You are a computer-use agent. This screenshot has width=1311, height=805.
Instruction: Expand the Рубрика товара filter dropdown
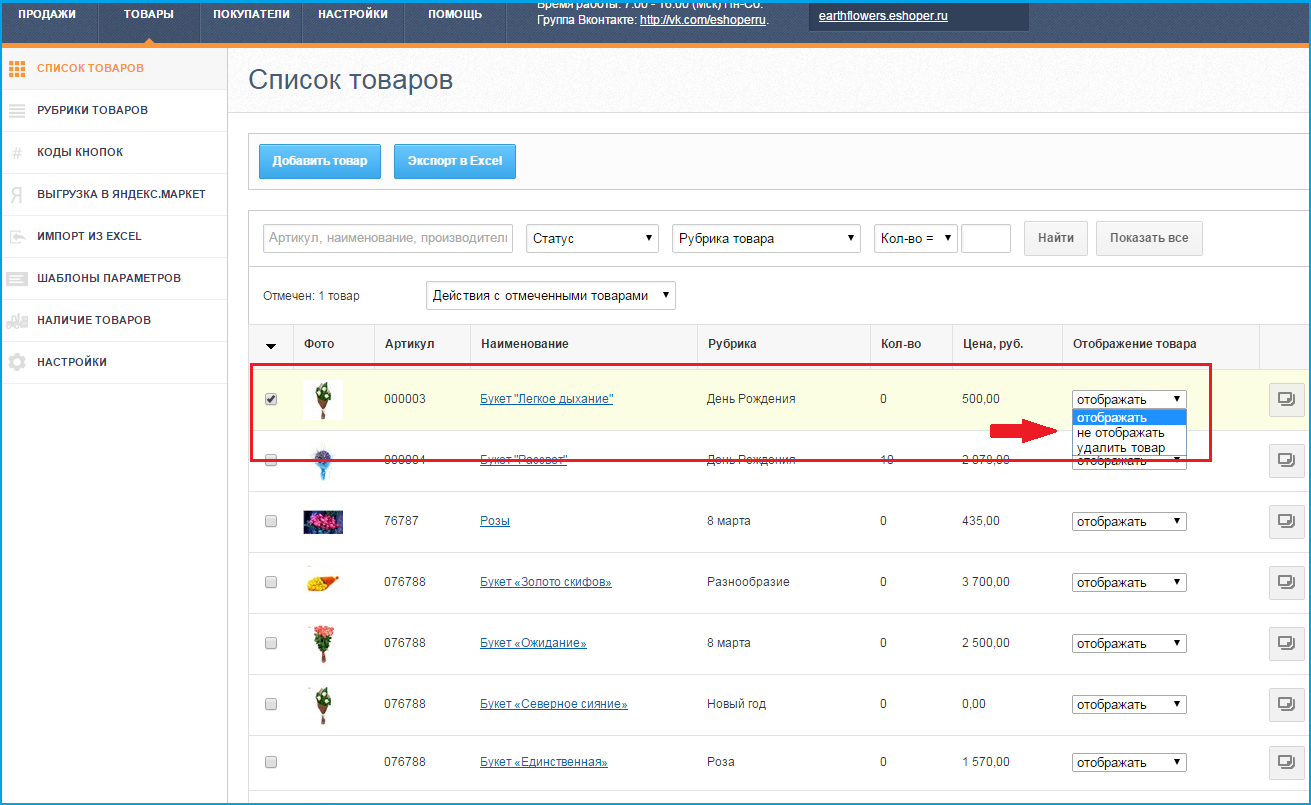click(x=766, y=238)
